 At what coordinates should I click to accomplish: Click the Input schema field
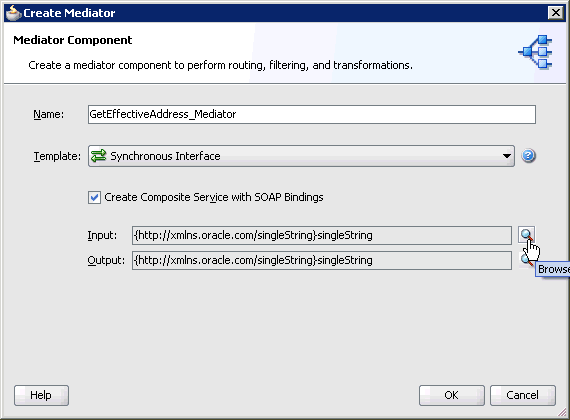[x=322, y=235]
